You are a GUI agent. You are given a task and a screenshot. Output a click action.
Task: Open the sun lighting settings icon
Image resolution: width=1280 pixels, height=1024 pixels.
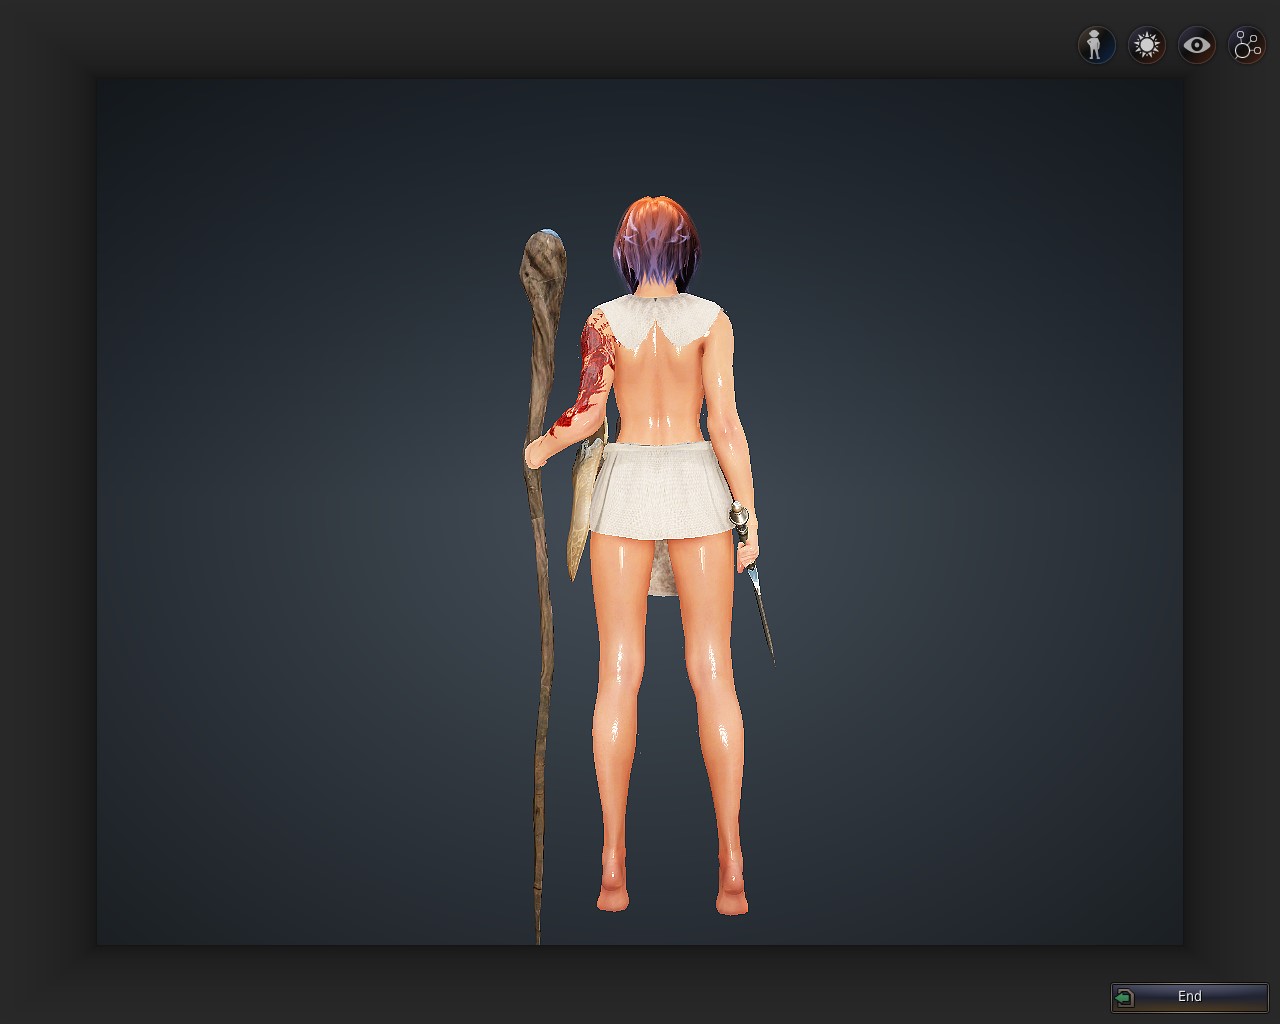[x=1146, y=45]
